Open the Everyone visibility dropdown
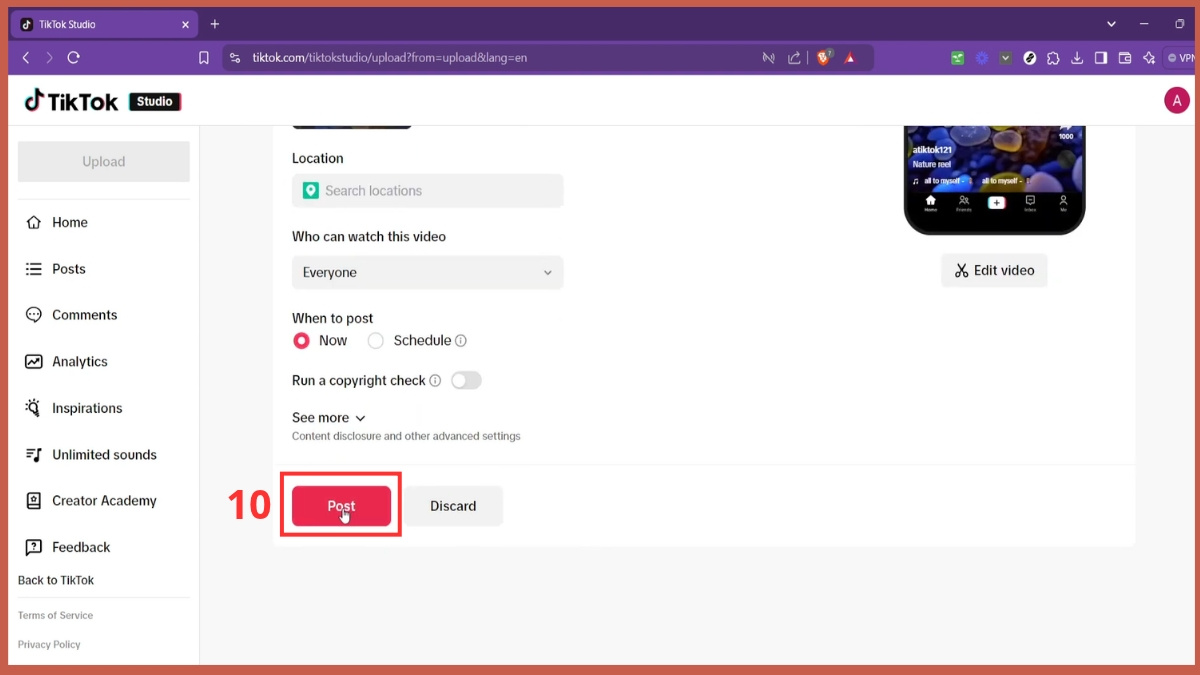The height and width of the screenshot is (675, 1200). 428,273
